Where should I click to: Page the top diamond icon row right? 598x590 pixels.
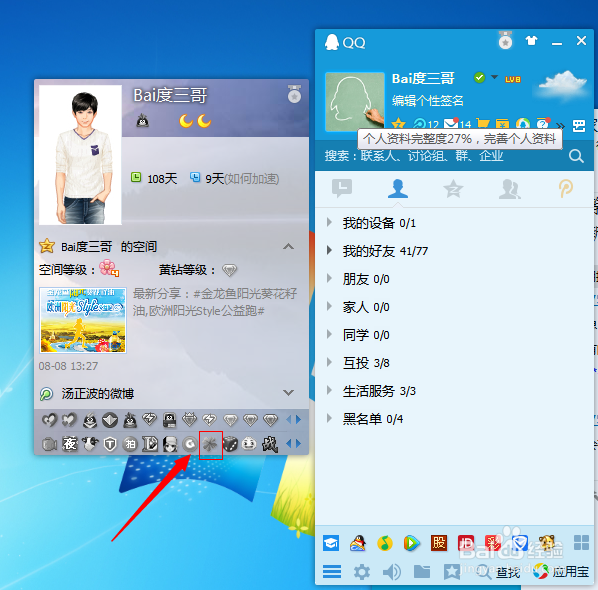(x=299, y=420)
